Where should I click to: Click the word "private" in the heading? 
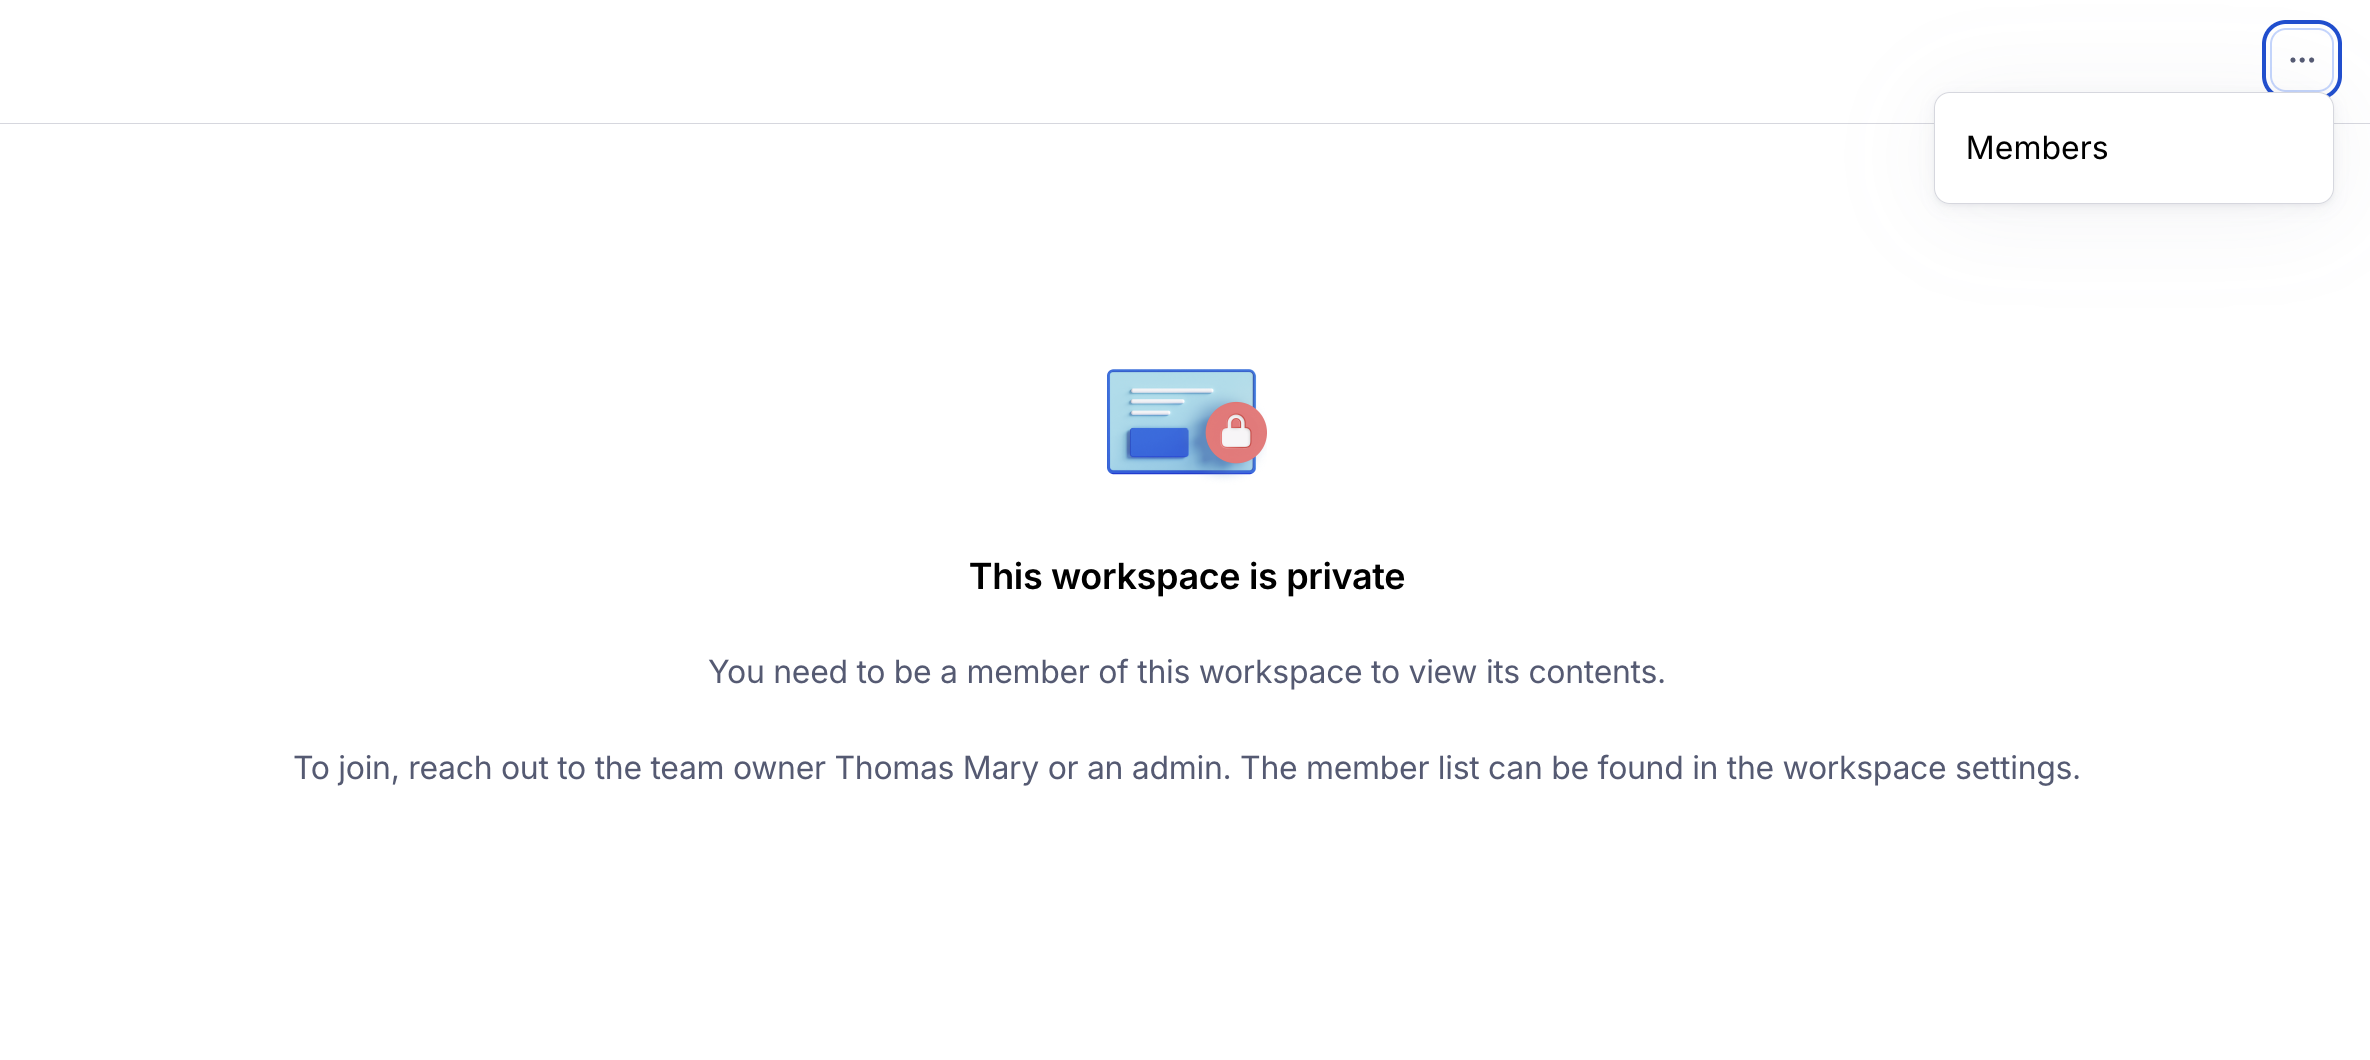pos(1345,577)
